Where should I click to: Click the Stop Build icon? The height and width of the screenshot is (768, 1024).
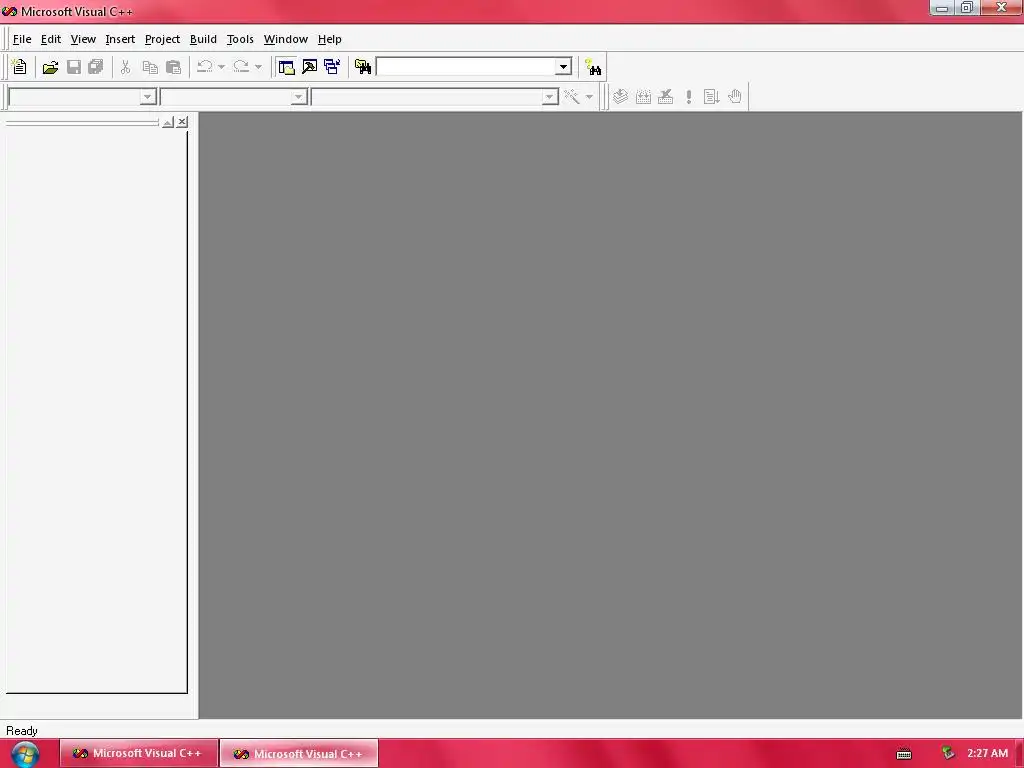(x=665, y=97)
